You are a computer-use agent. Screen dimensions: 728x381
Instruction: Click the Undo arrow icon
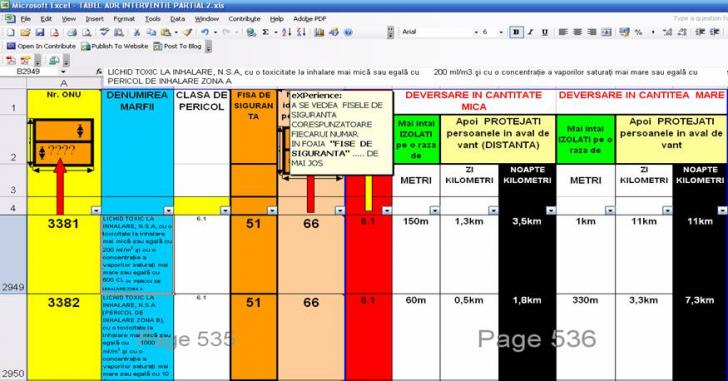(x=205, y=32)
